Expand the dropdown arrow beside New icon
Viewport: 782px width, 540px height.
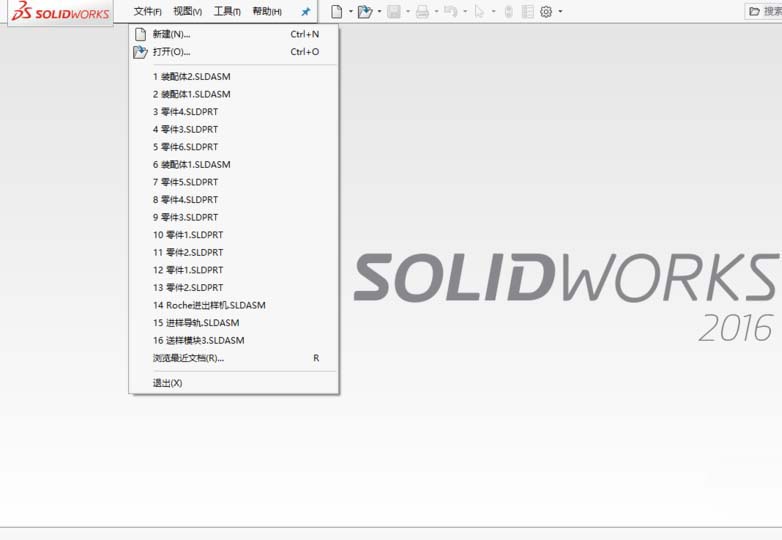click(351, 12)
